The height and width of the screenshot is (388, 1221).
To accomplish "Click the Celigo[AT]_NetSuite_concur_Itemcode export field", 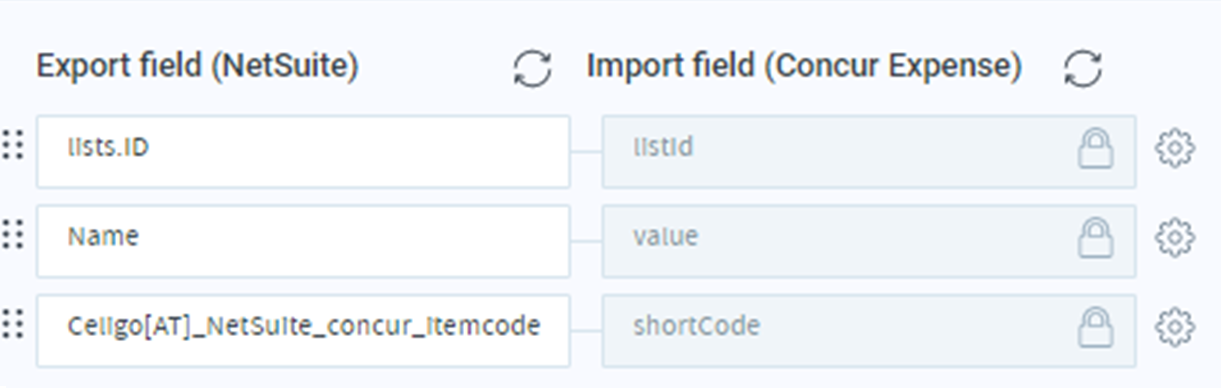I will coord(303,330).
